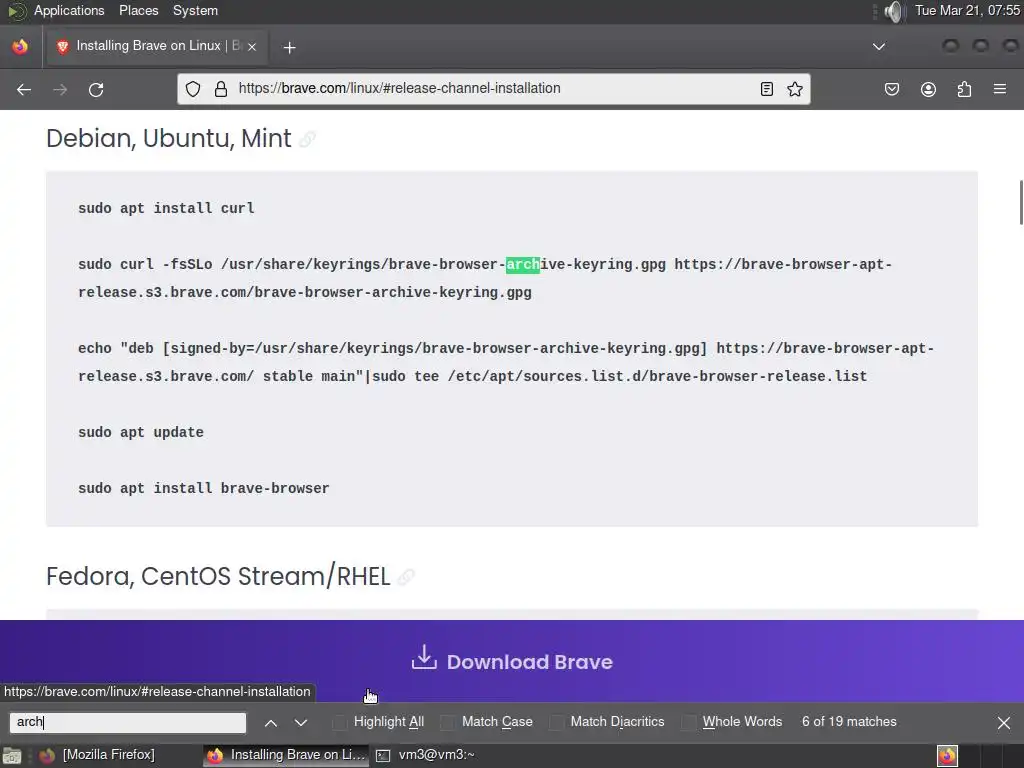Click the 'sudo curl -fsSLo' command line

(x=485, y=278)
